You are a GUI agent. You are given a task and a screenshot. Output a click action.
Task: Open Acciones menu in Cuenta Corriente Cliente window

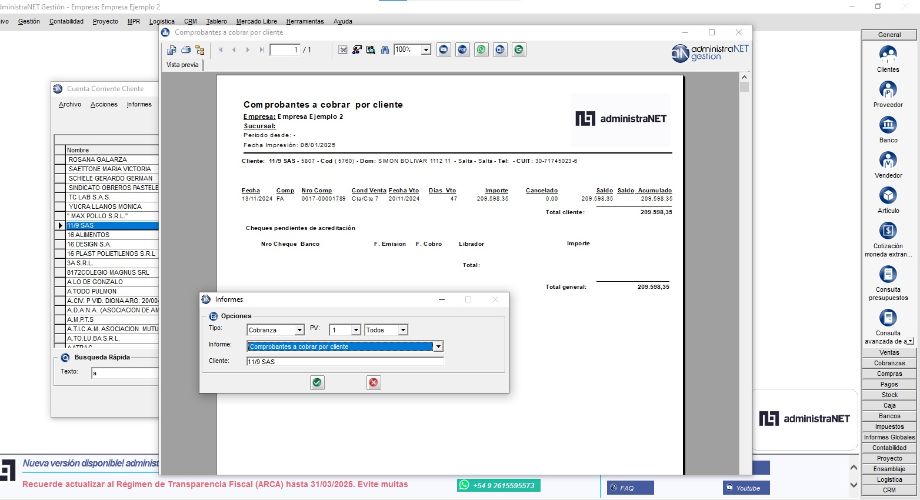coord(104,104)
